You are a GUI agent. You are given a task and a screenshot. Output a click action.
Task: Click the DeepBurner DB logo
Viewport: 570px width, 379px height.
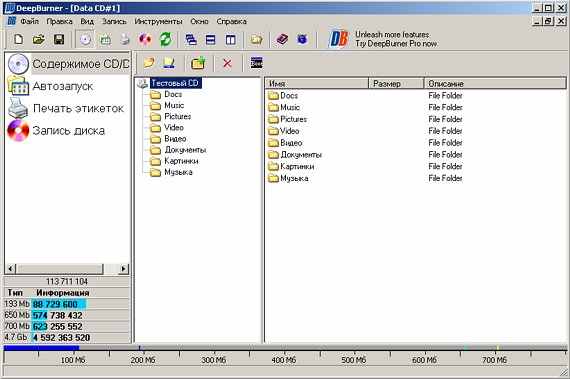pyautogui.click(x=338, y=39)
